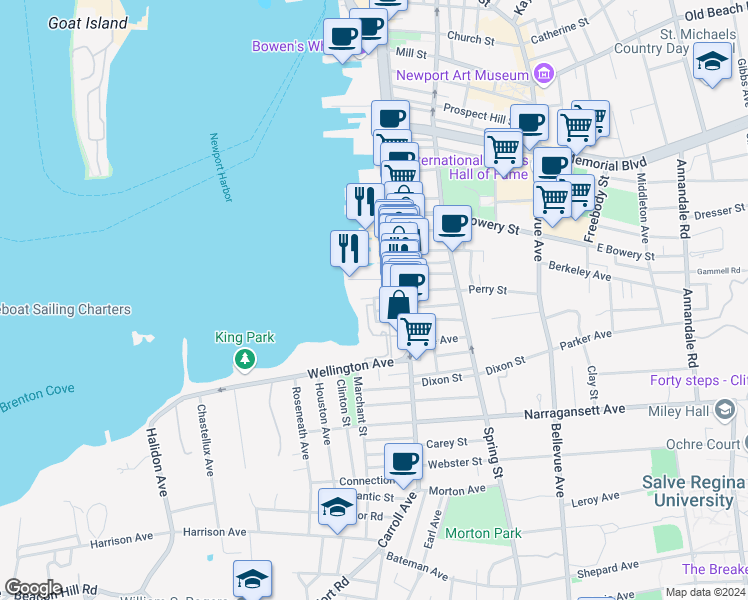This screenshot has height=600, width=748.
Task: Select the Morton Park label
Action: (x=483, y=533)
